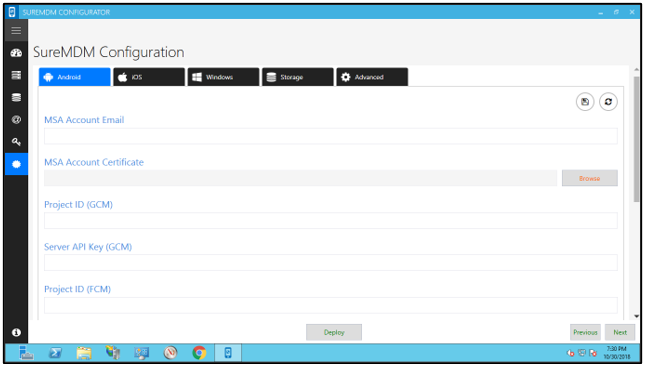Click Browse for MSA Account Certificate
Image resolution: width=645 pixels, height=367 pixels.
(x=589, y=178)
